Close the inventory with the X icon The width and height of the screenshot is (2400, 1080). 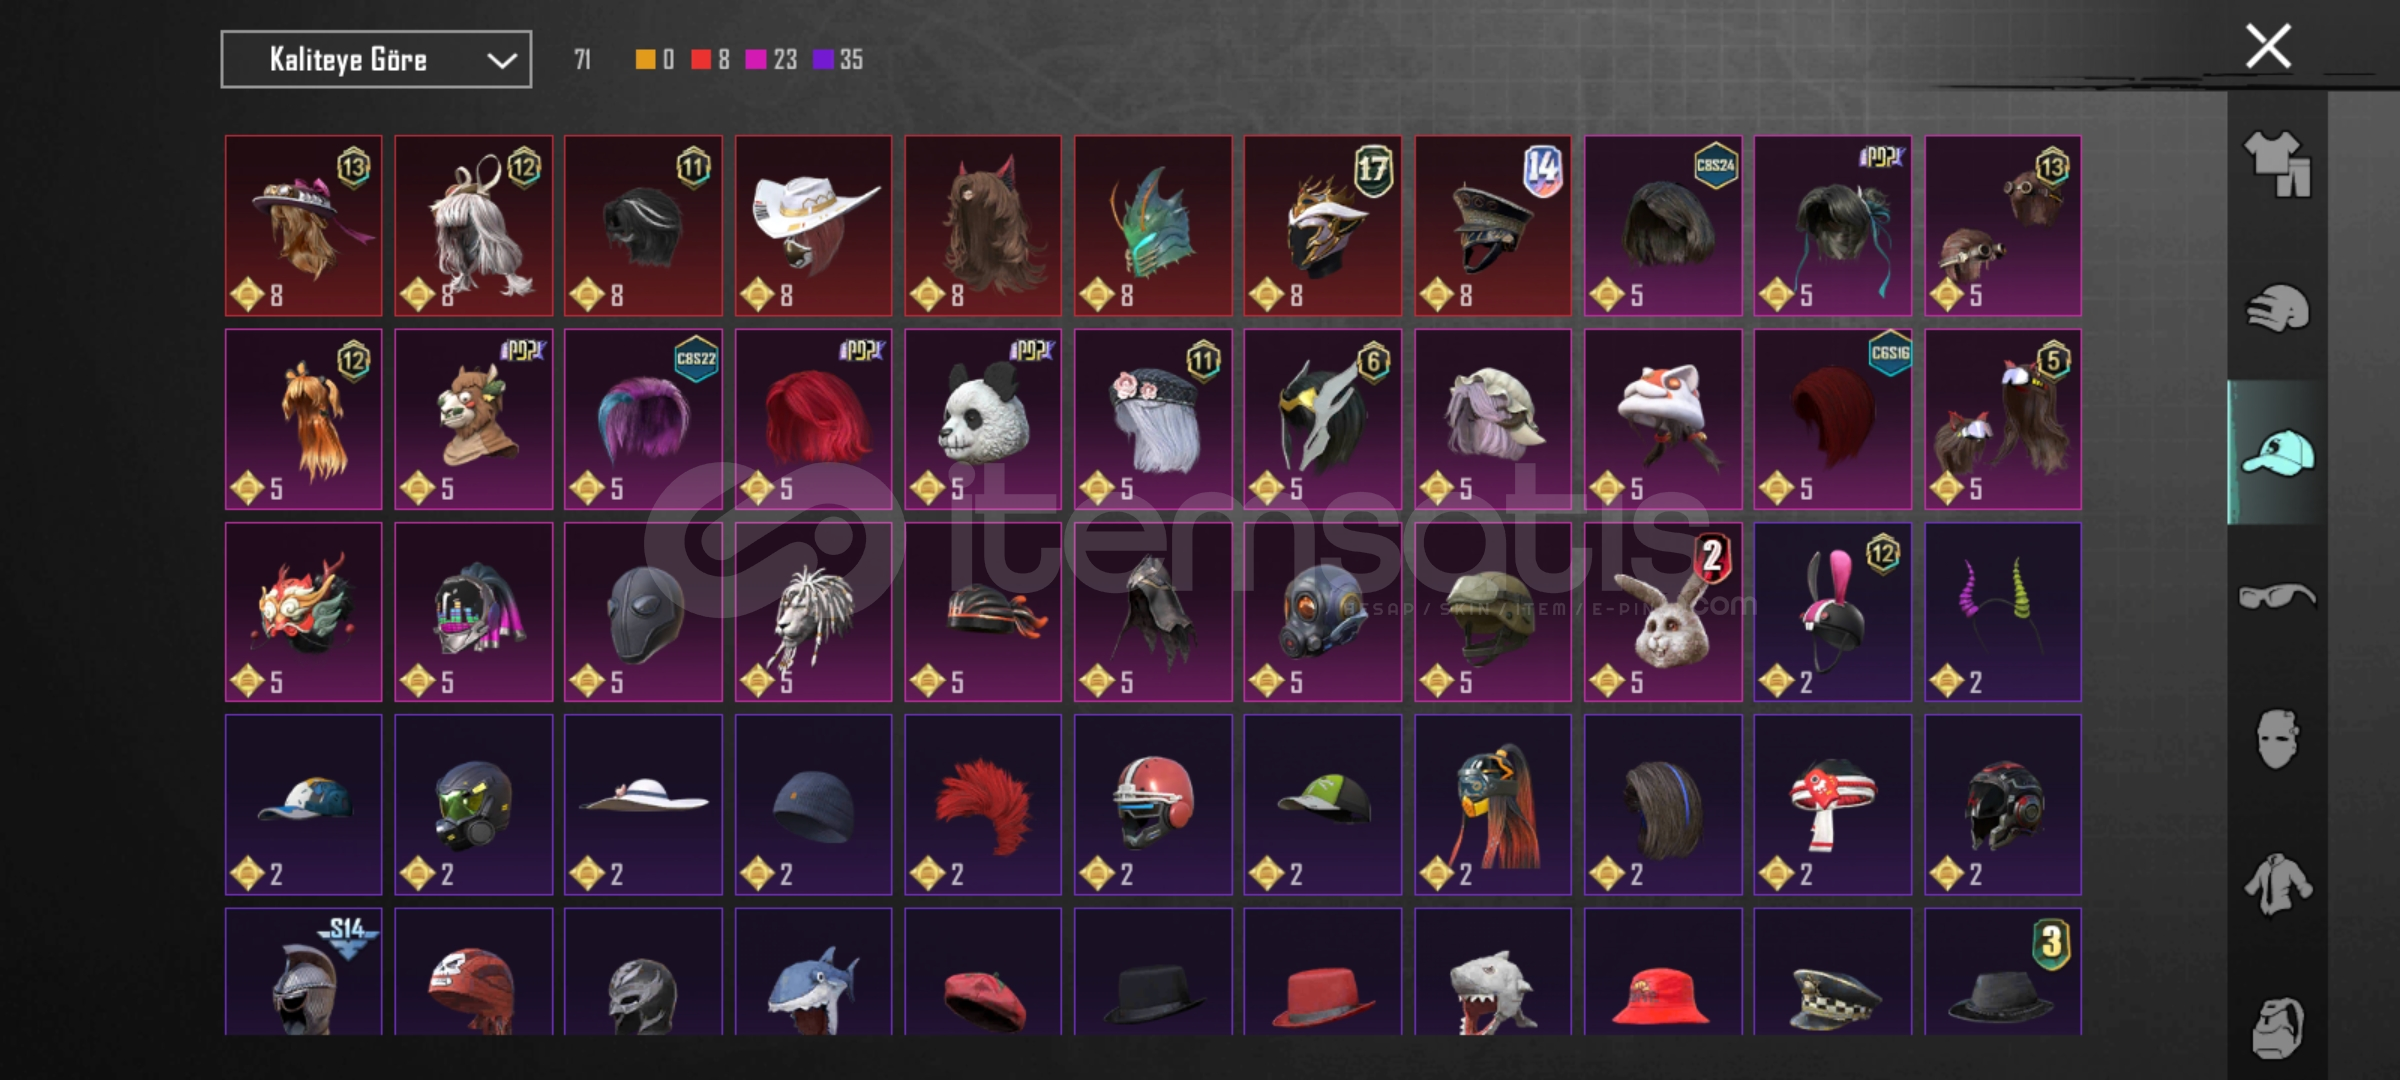coord(2268,46)
